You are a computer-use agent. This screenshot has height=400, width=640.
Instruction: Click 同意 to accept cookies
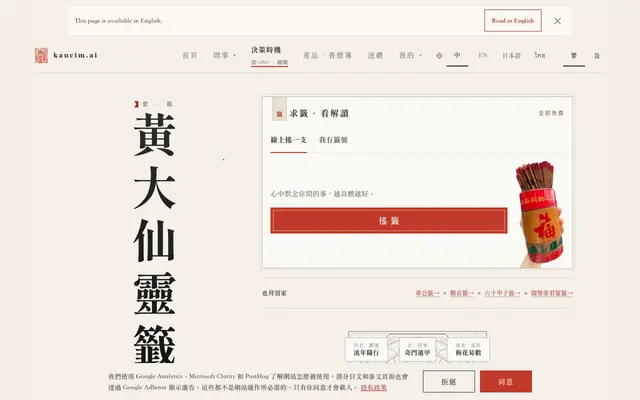coord(506,382)
